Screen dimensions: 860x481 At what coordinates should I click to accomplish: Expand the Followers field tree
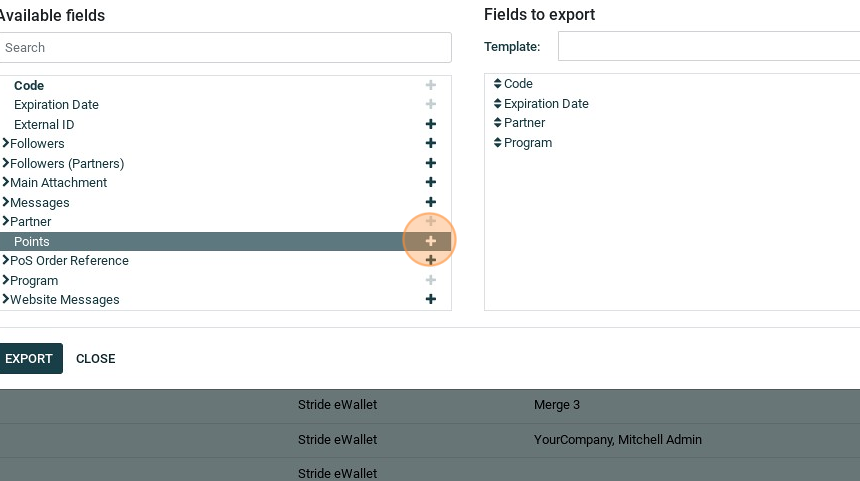coord(6,144)
